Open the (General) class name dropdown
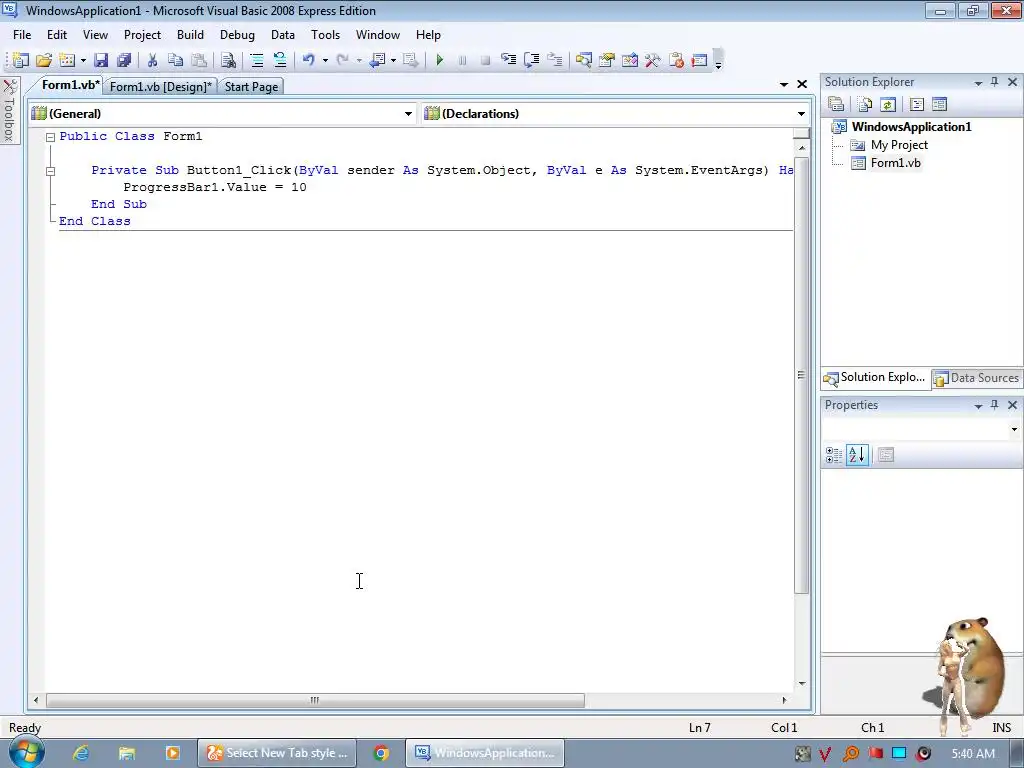The width and height of the screenshot is (1024, 768). point(408,114)
